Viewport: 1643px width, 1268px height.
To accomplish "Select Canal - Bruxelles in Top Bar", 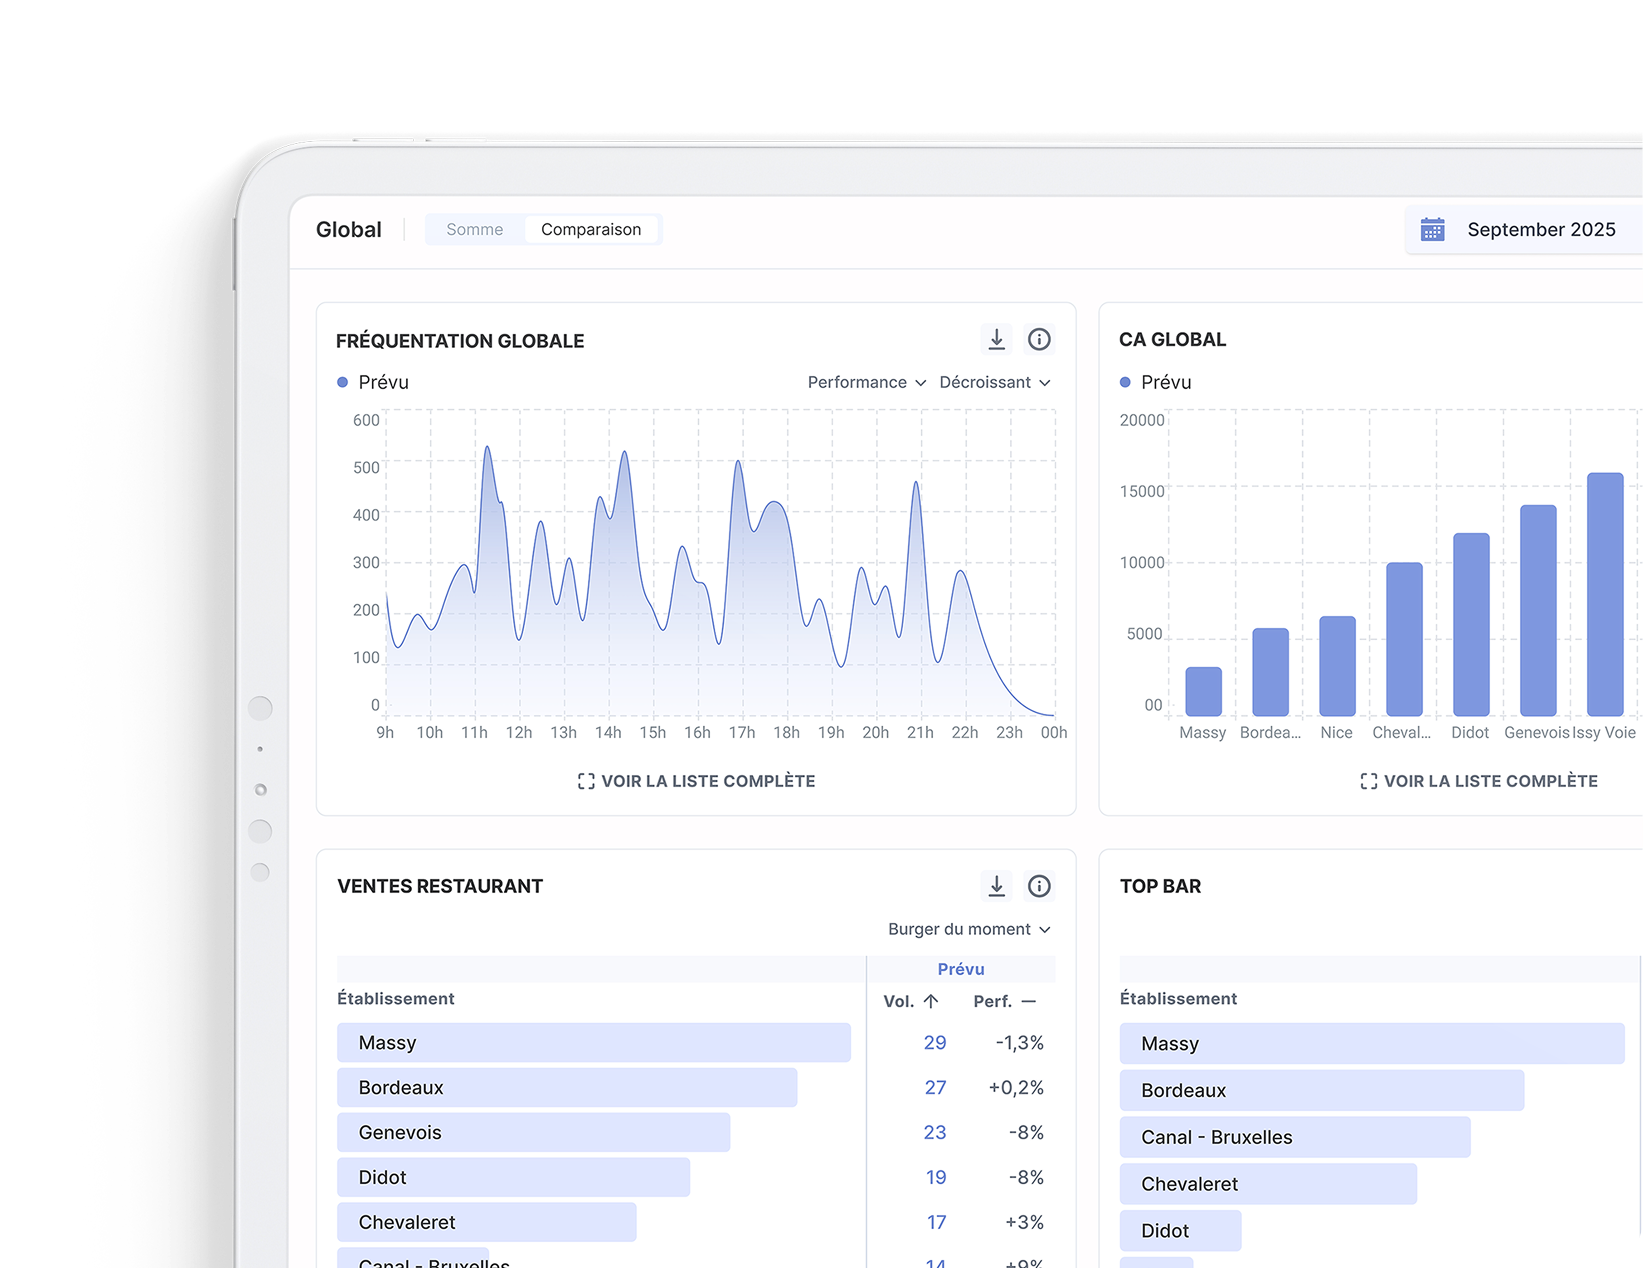I will [1294, 1137].
